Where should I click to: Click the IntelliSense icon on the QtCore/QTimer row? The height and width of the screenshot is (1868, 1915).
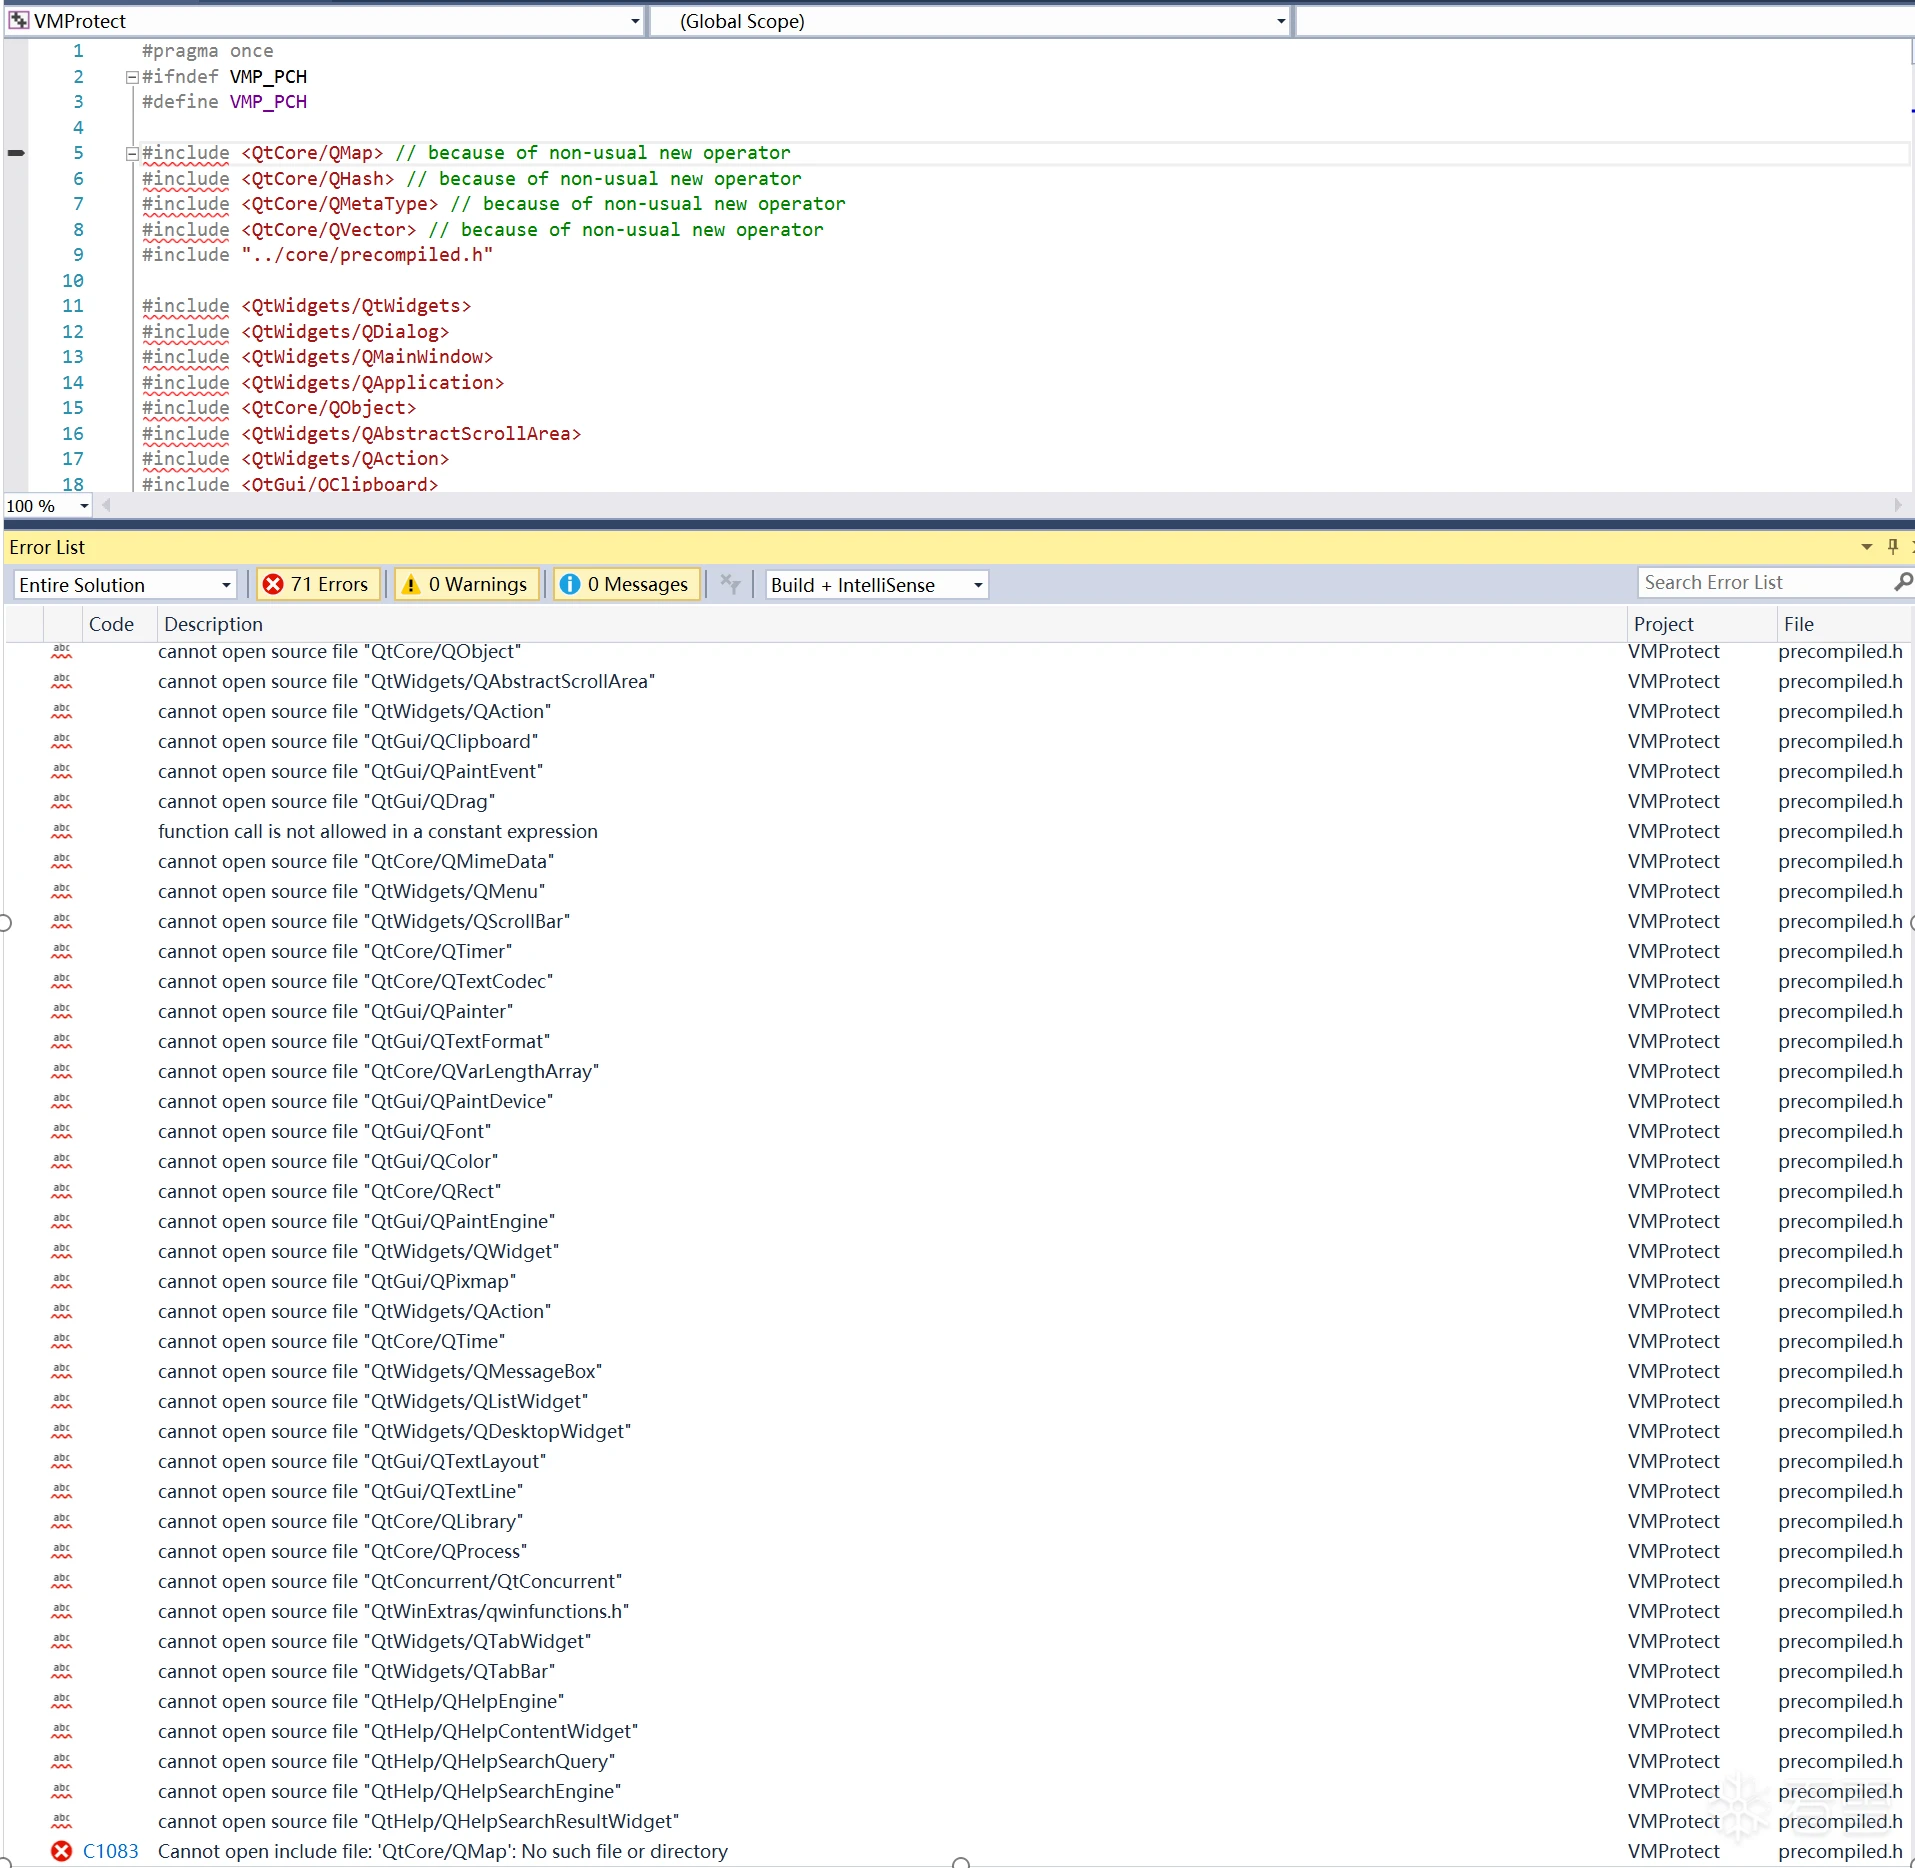pyautogui.click(x=62, y=951)
